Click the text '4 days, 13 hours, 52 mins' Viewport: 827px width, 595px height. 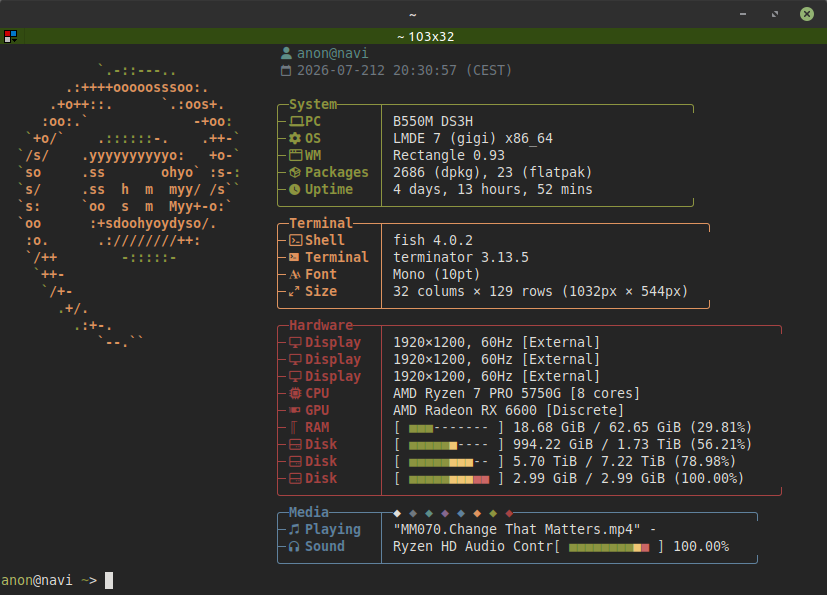click(x=493, y=189)
